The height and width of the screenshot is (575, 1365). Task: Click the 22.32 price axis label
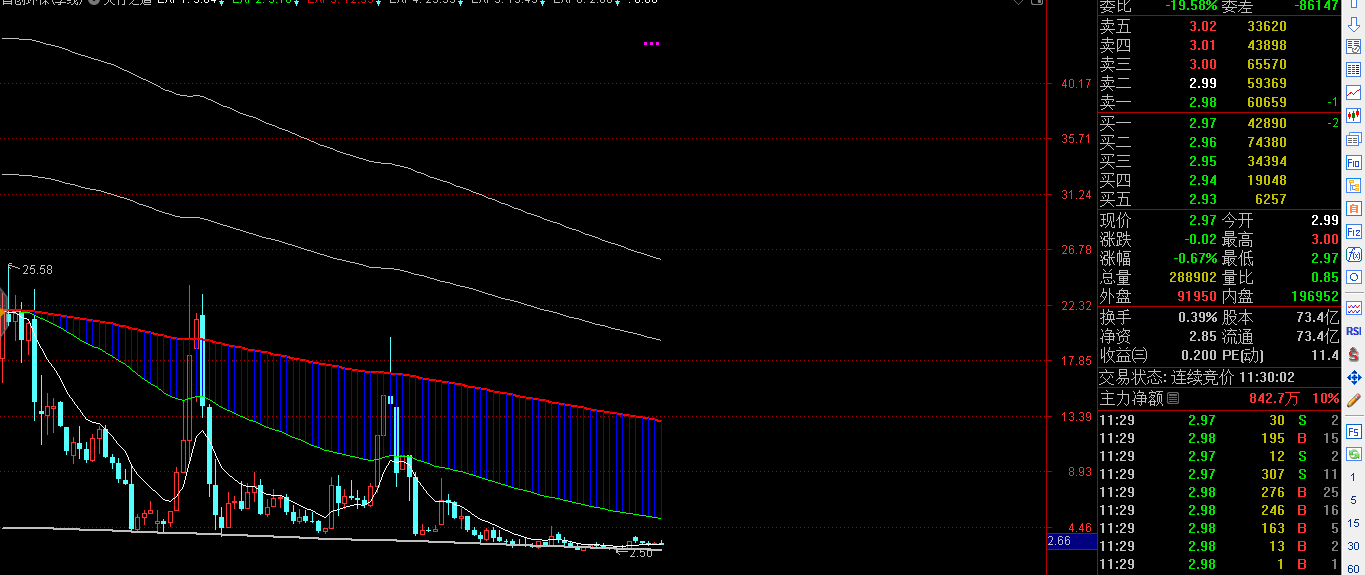tap(1076, 306)
